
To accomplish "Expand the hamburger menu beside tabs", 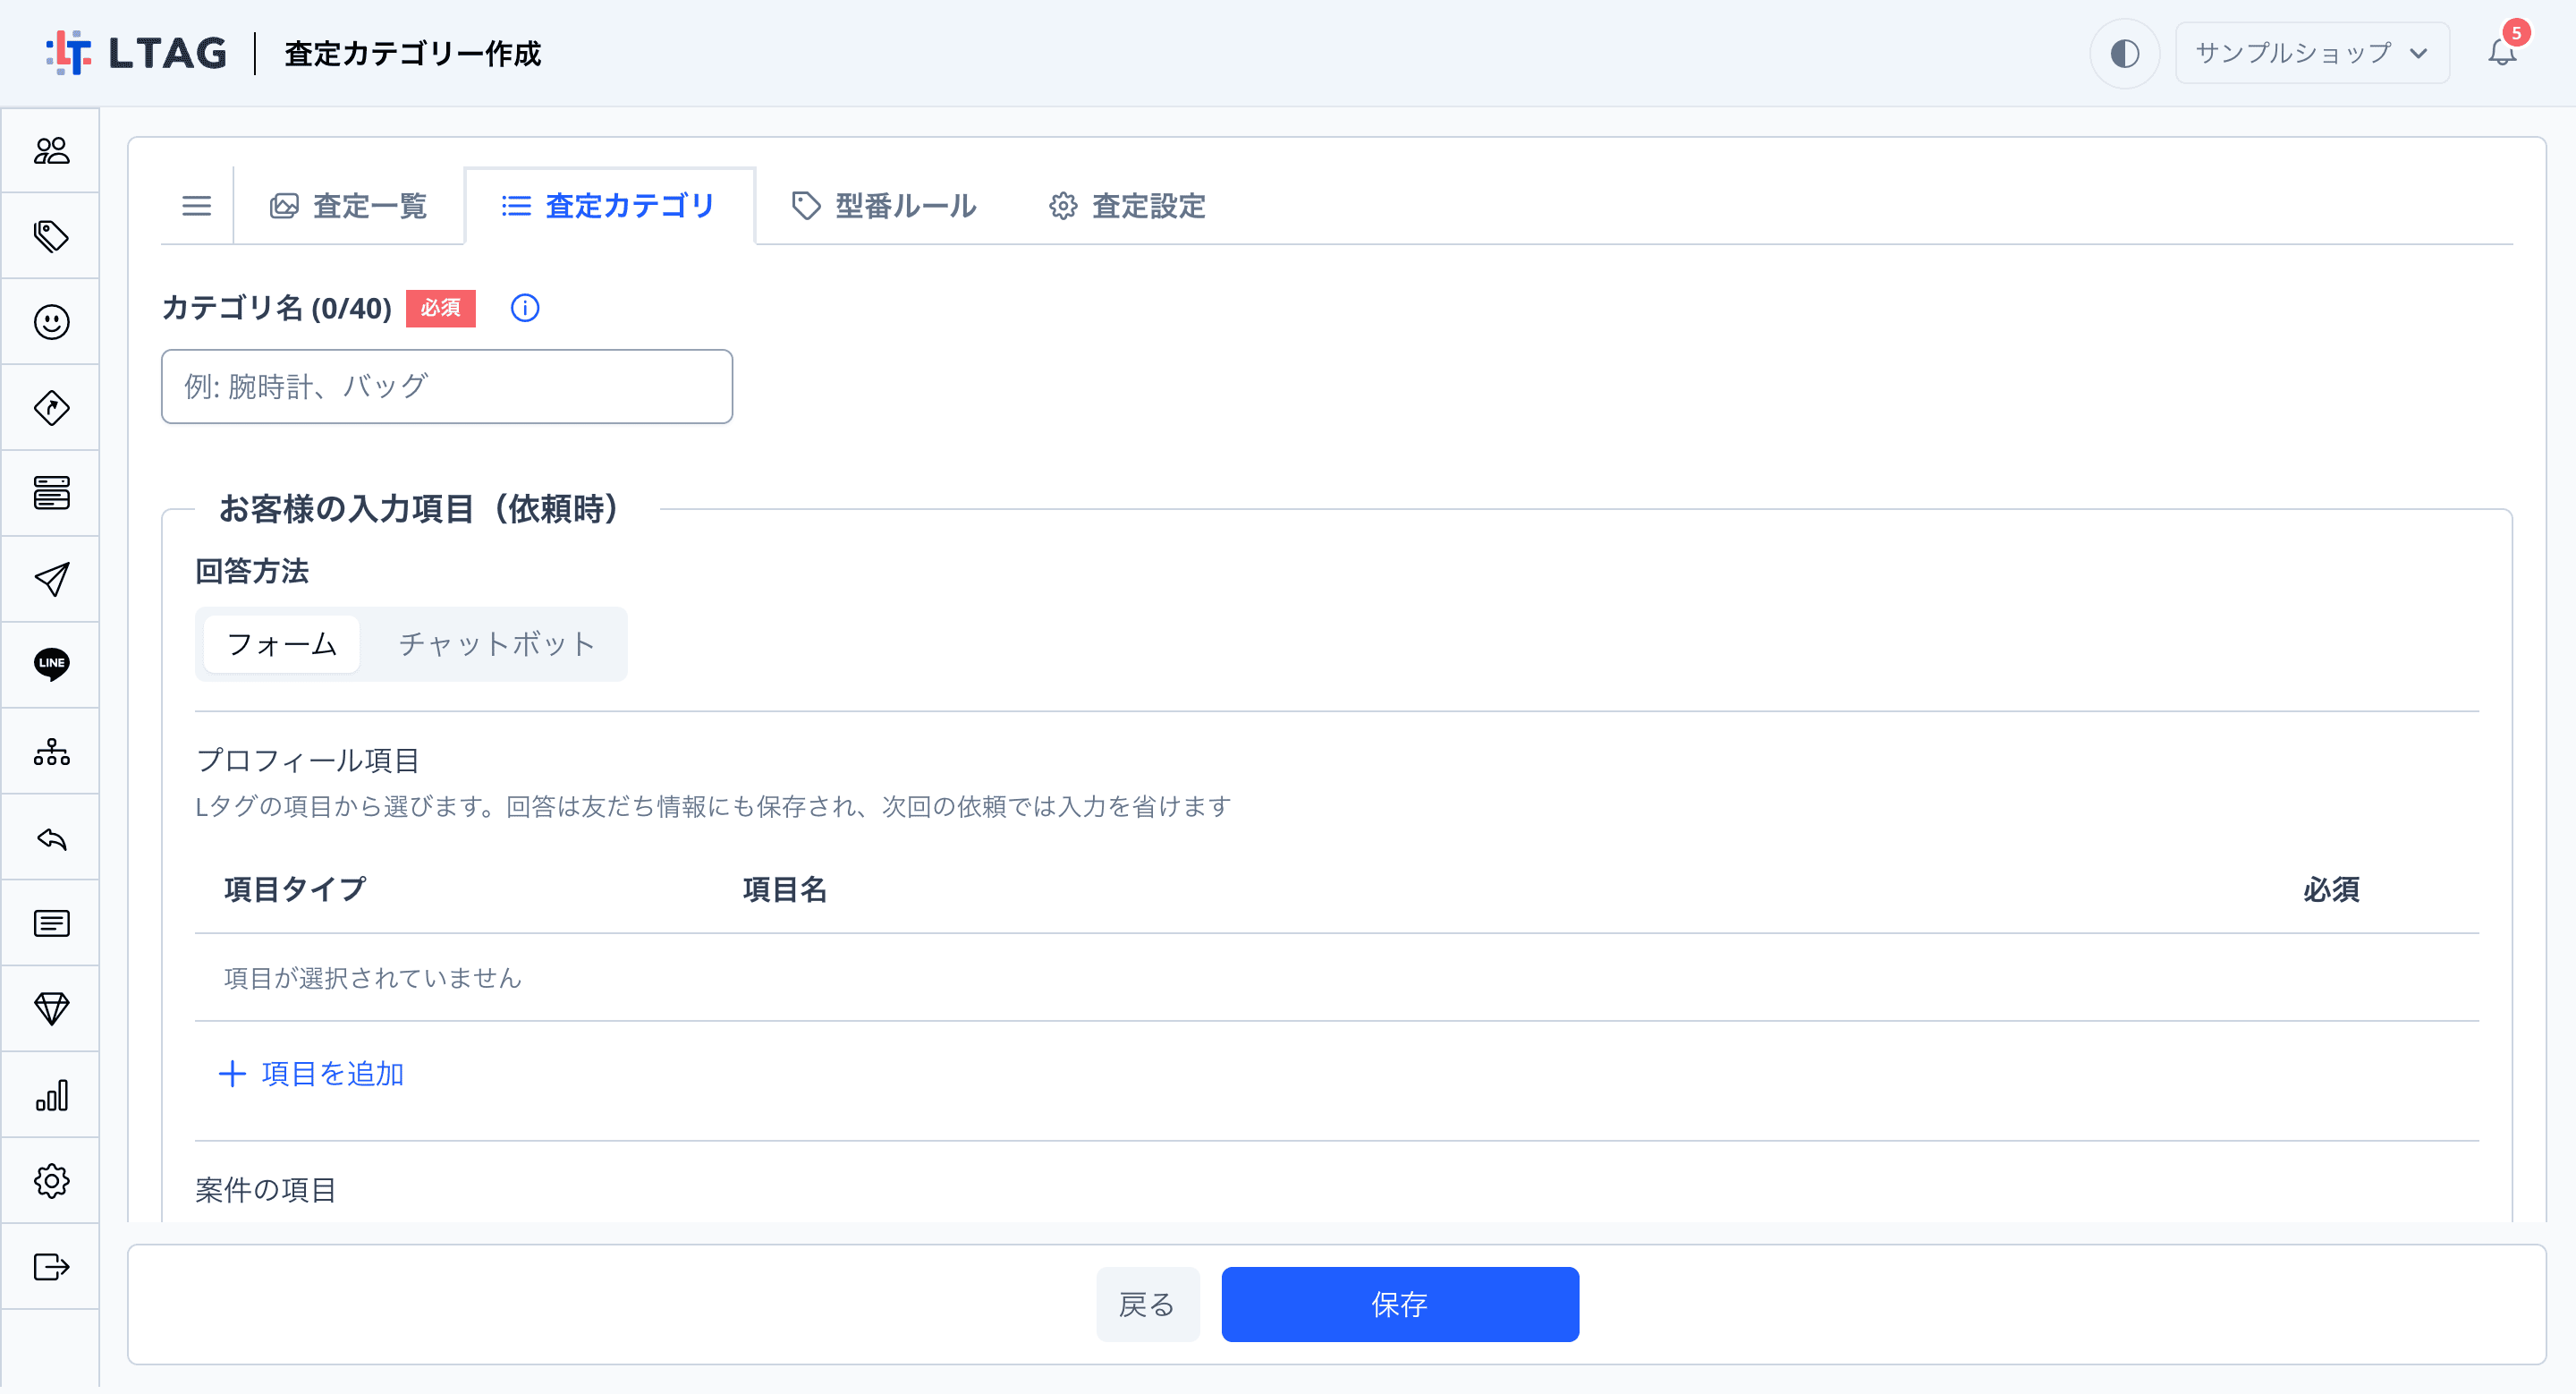I will pyautogui.click(x=196, y=206).
